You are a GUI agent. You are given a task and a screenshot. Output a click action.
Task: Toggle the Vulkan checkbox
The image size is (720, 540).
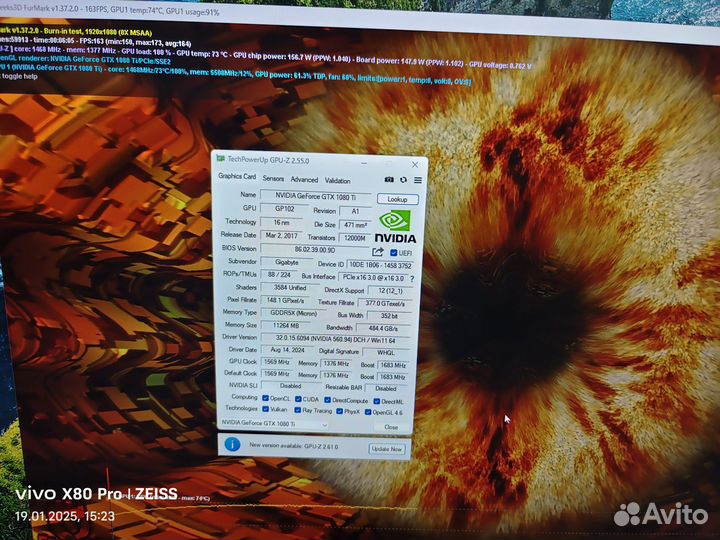pos(265,409)
